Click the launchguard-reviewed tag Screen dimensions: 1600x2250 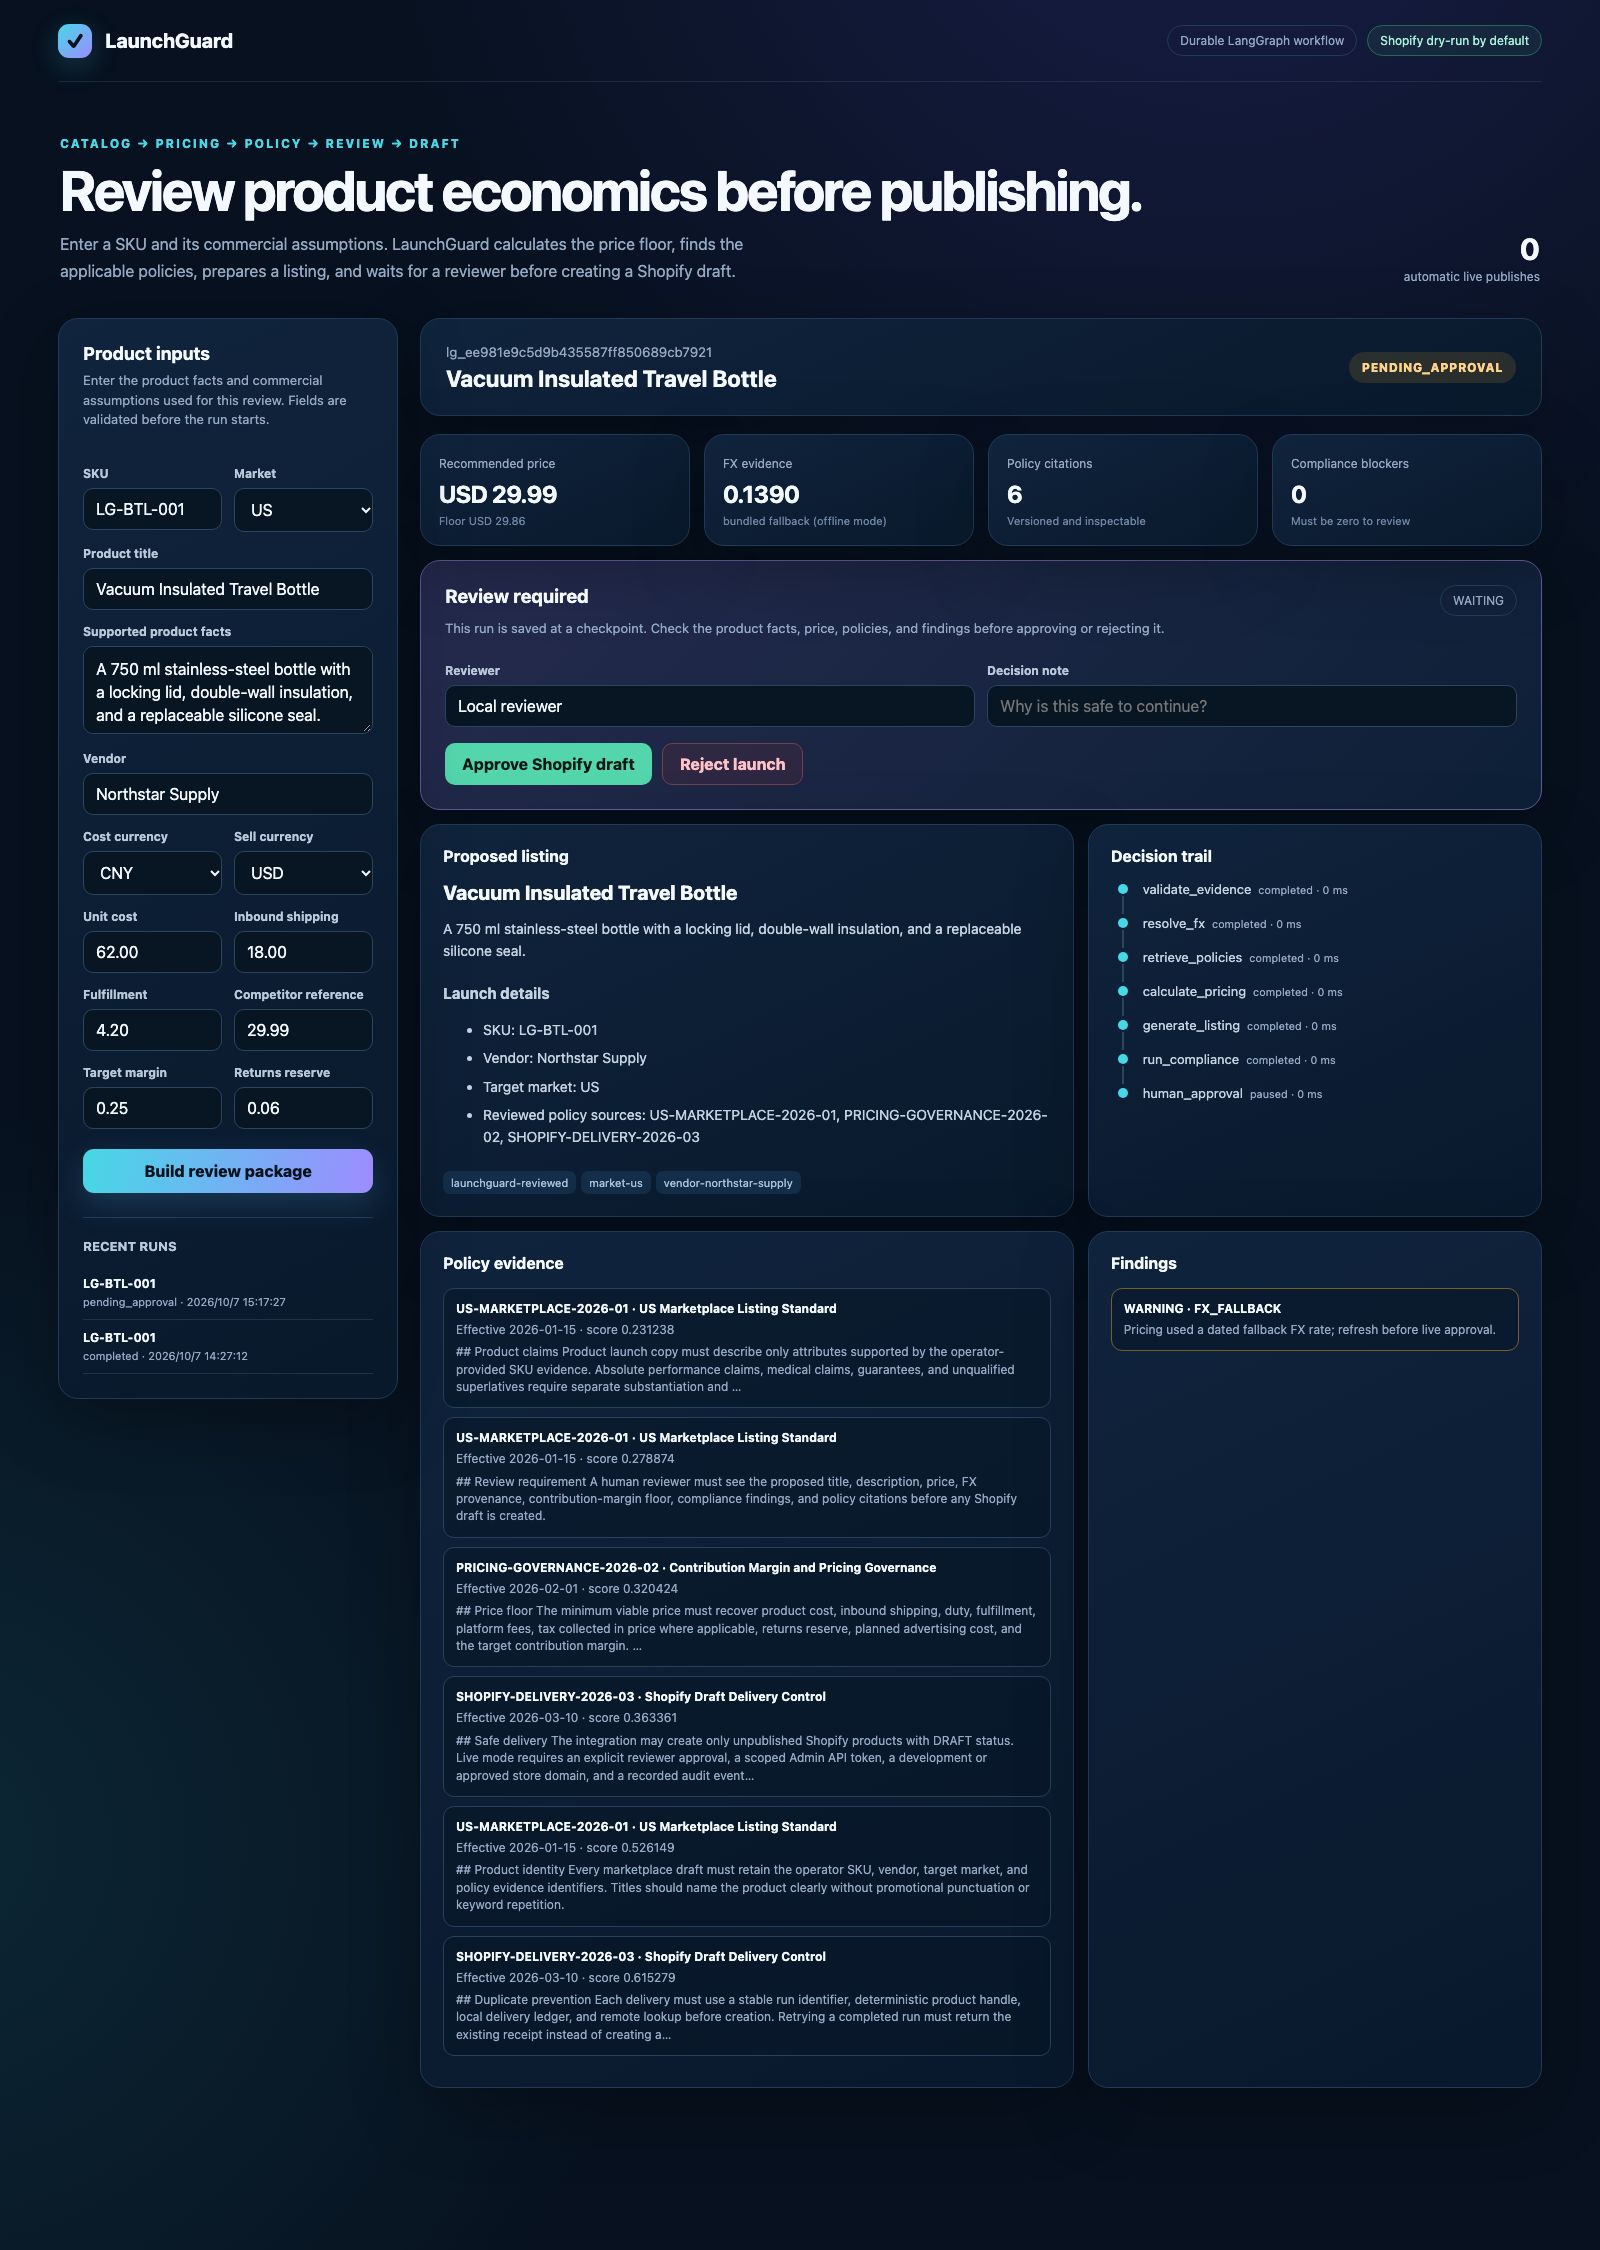coord(509,1183)
